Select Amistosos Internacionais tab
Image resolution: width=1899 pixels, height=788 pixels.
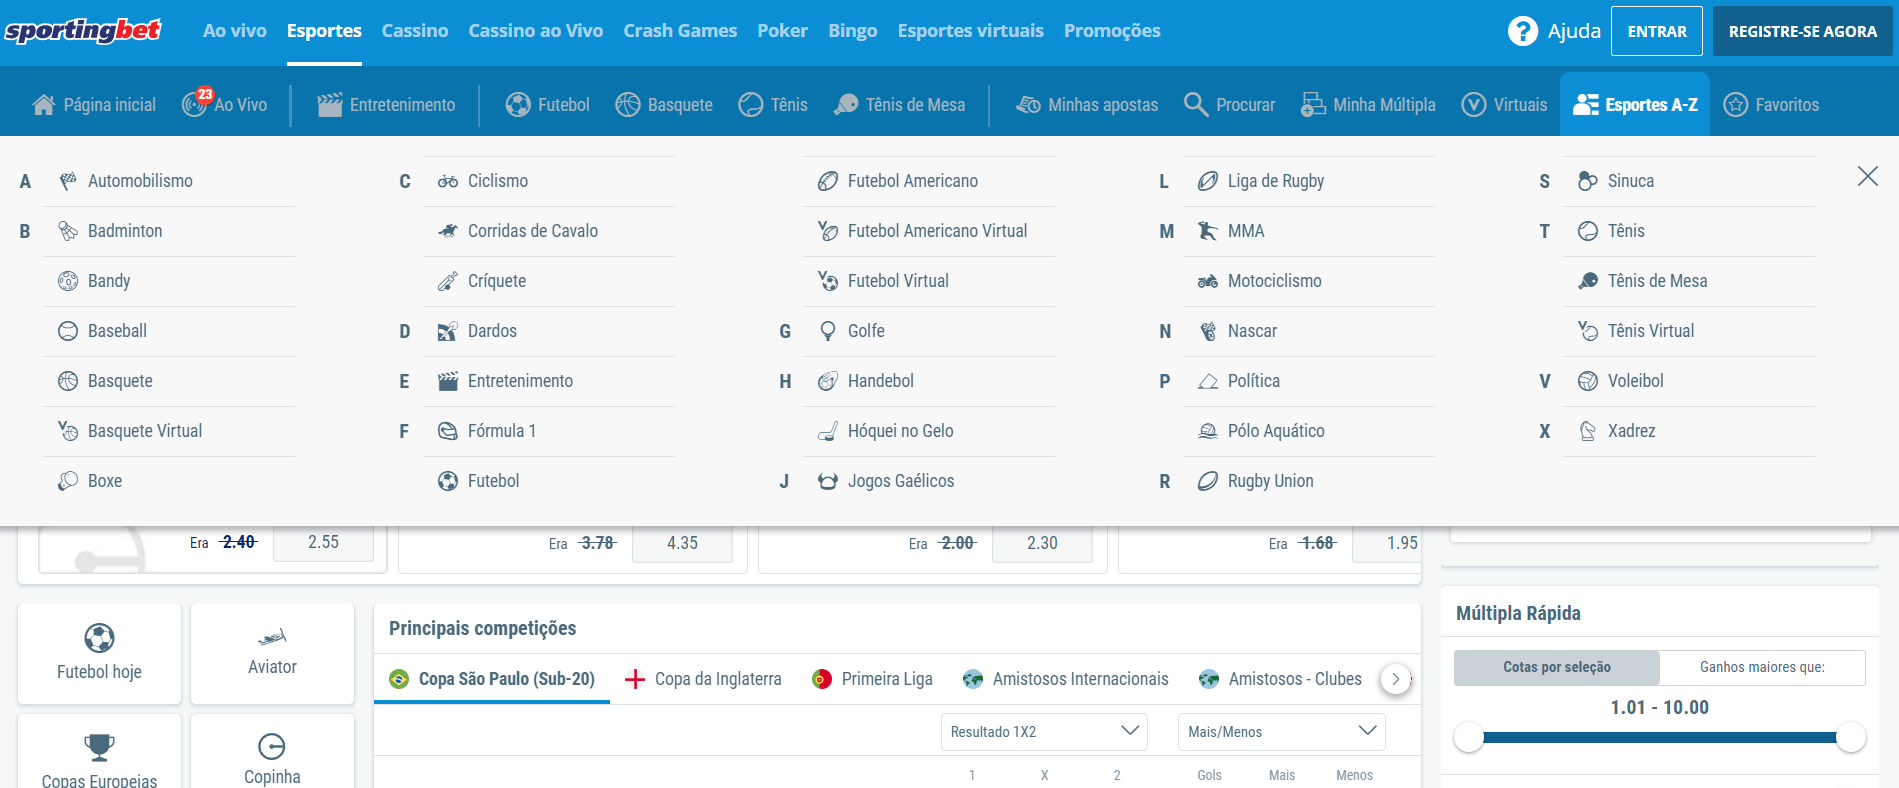[x=1065, y=679]
